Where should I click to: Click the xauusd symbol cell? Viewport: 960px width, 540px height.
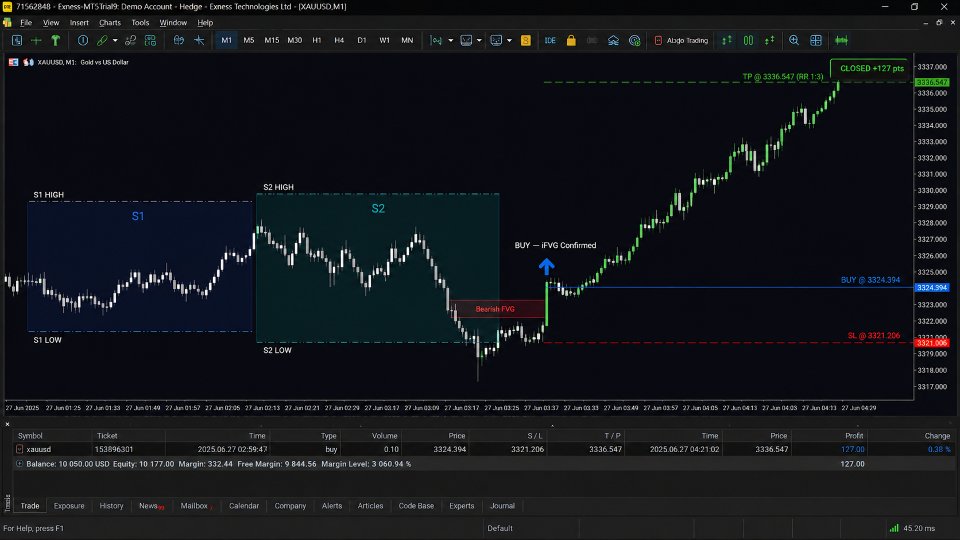pyautogui.click(x=39, y=449)
